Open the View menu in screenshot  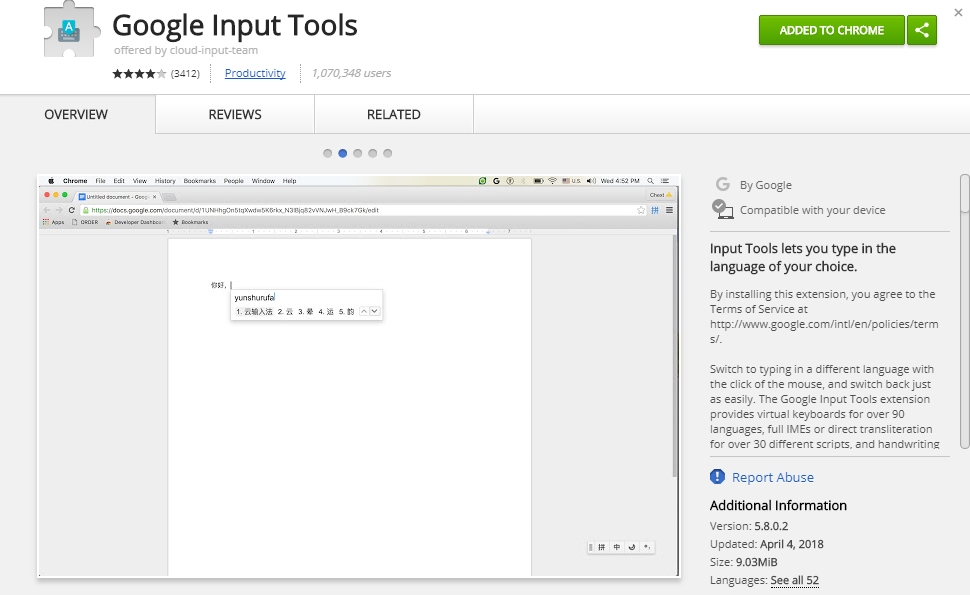140,181
